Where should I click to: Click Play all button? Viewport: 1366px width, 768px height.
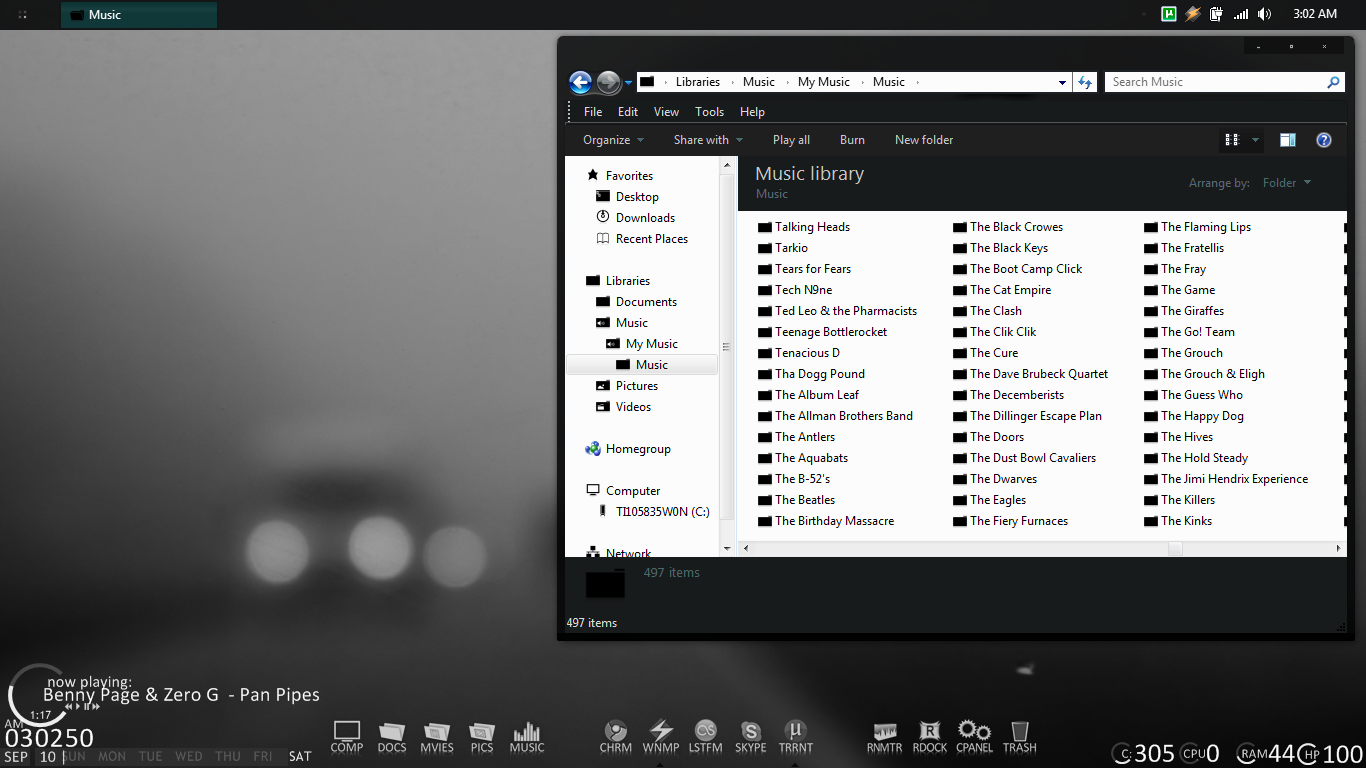pos(791,140)
